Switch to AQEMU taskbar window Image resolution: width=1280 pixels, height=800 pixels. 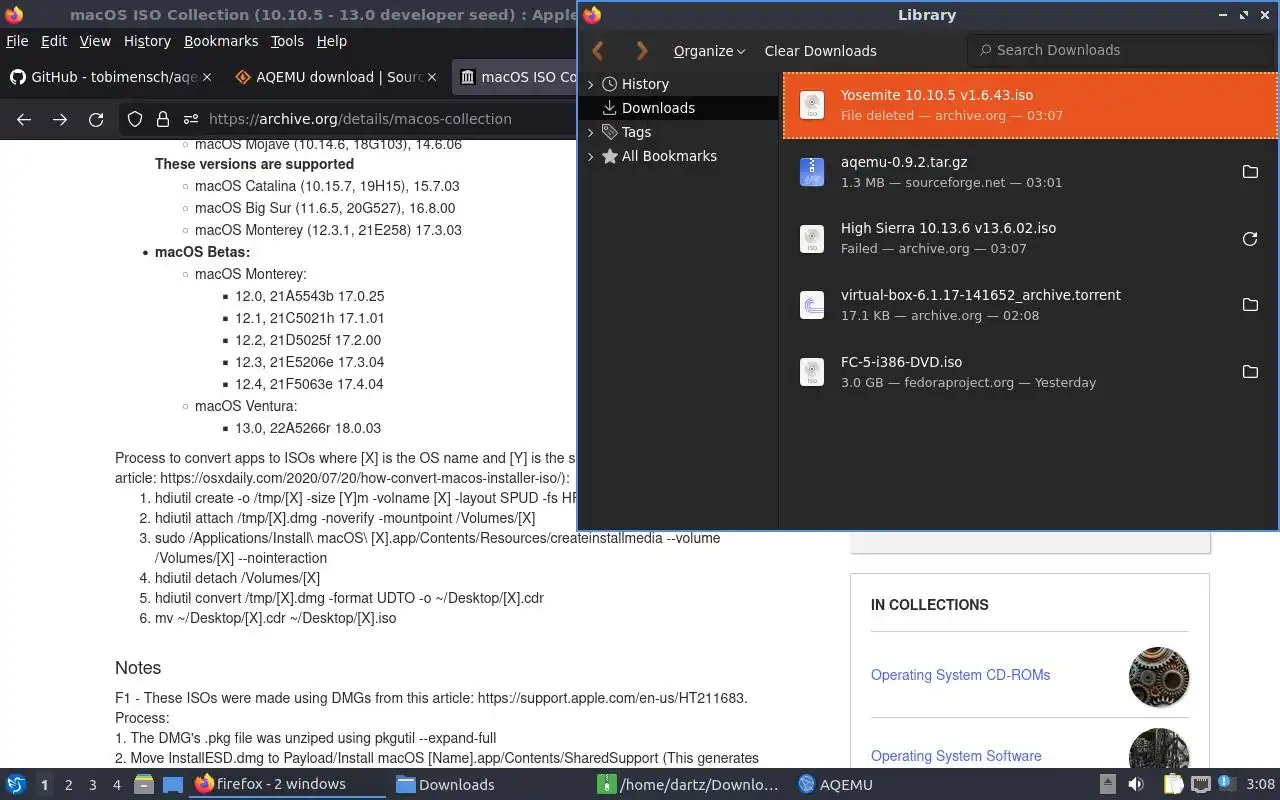tap(888, 785)
